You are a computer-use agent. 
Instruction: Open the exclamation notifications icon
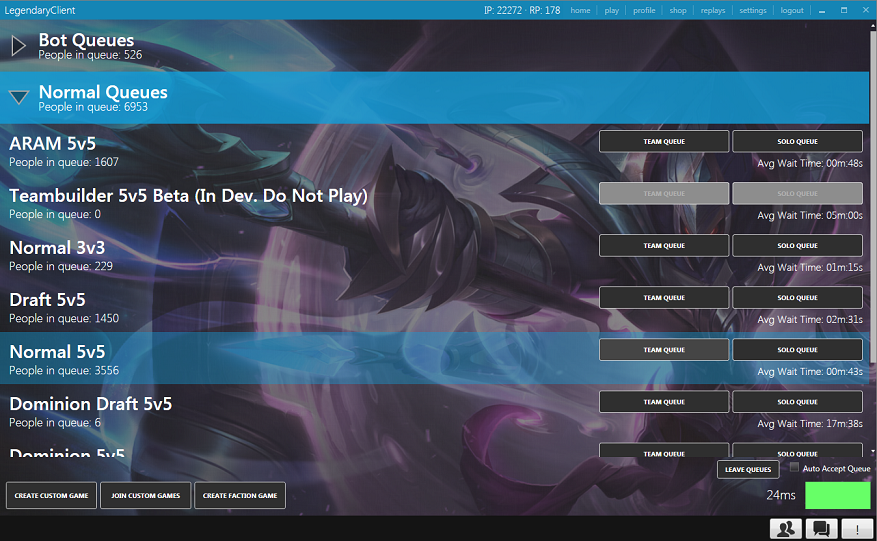coord(857,528)
